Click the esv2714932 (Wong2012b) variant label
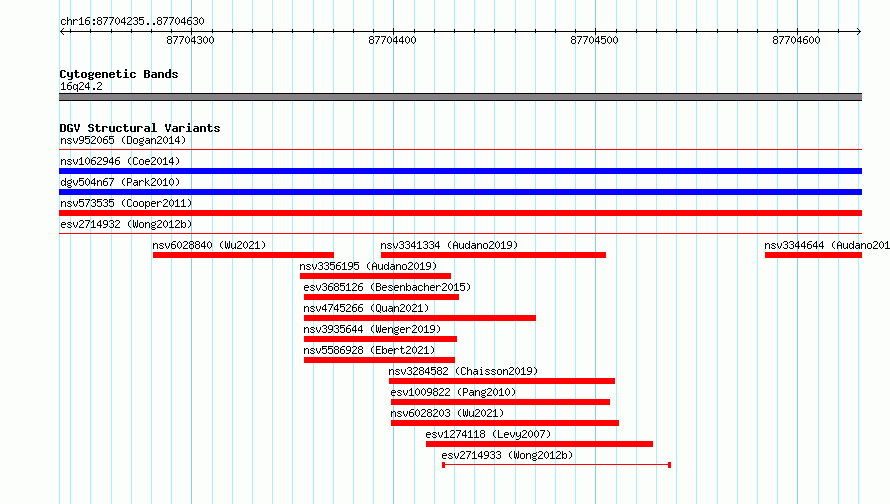890x504 pixels. tap(126, 224)
